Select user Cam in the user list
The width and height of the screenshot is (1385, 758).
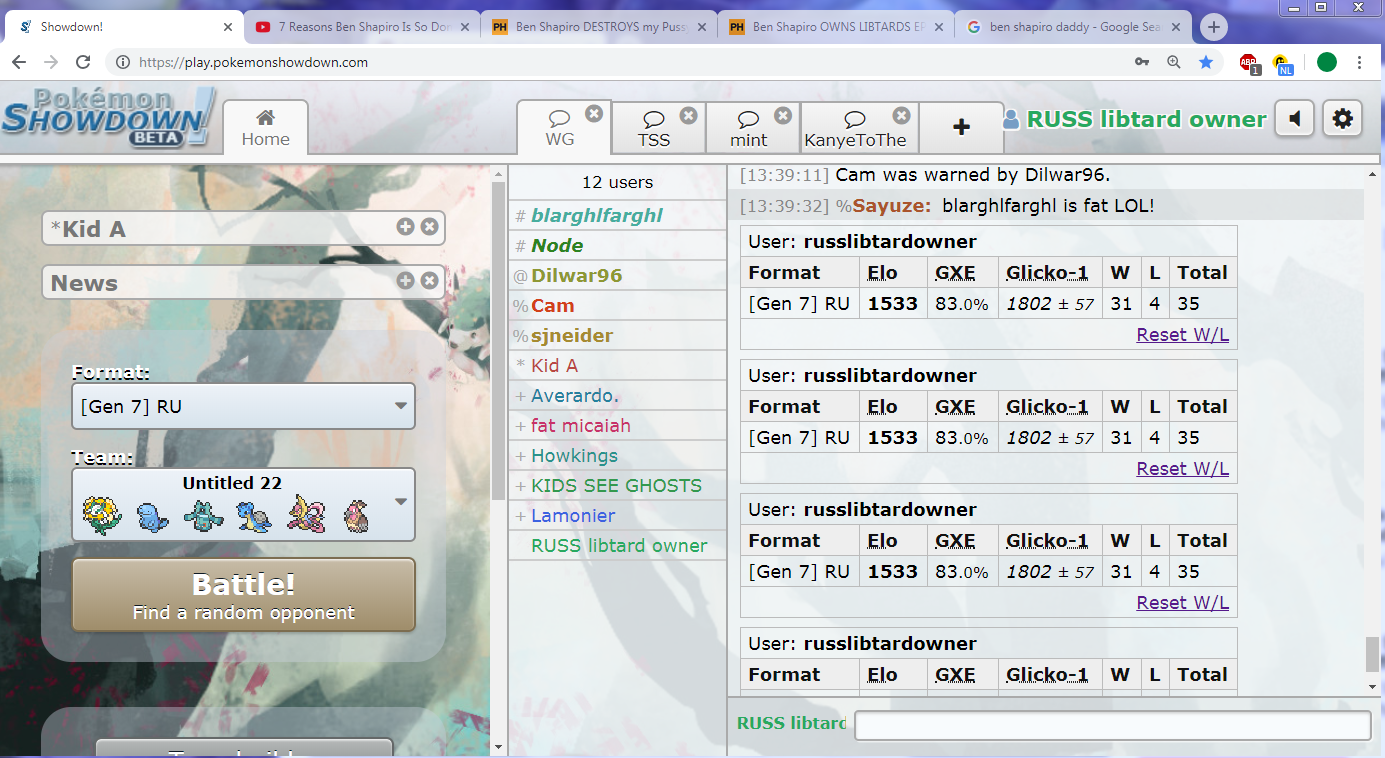(617, 306)
